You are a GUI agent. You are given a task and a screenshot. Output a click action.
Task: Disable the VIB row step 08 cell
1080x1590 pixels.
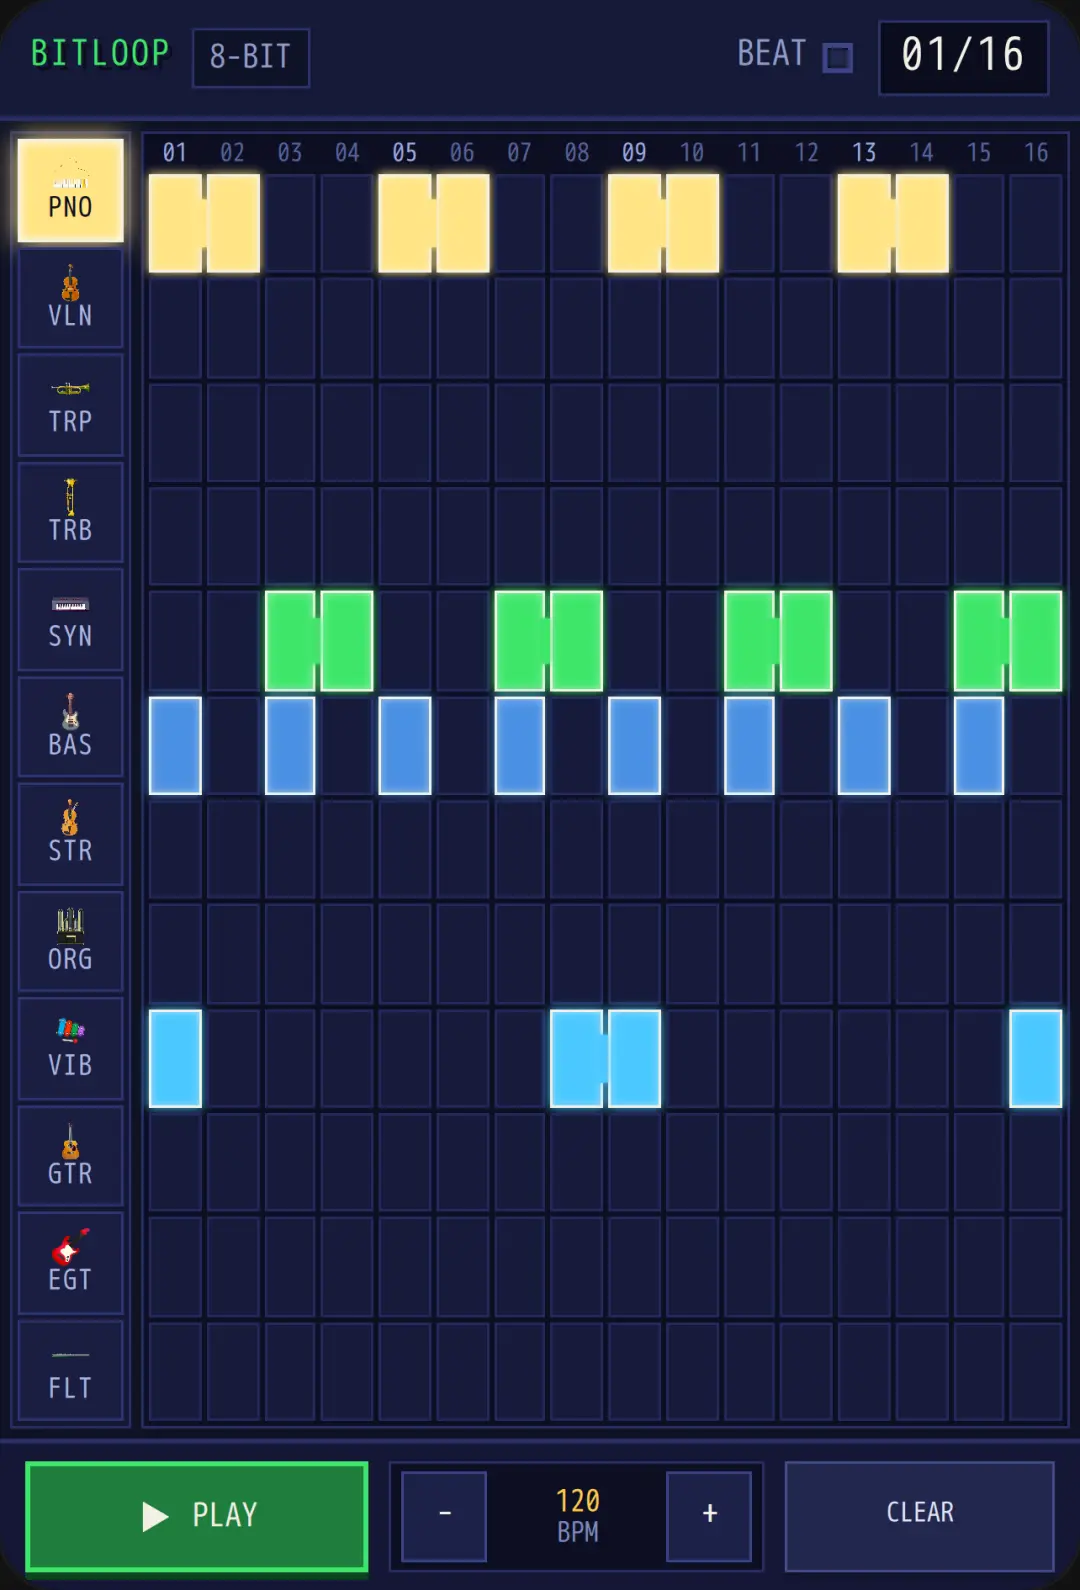tap(577, 1059)
